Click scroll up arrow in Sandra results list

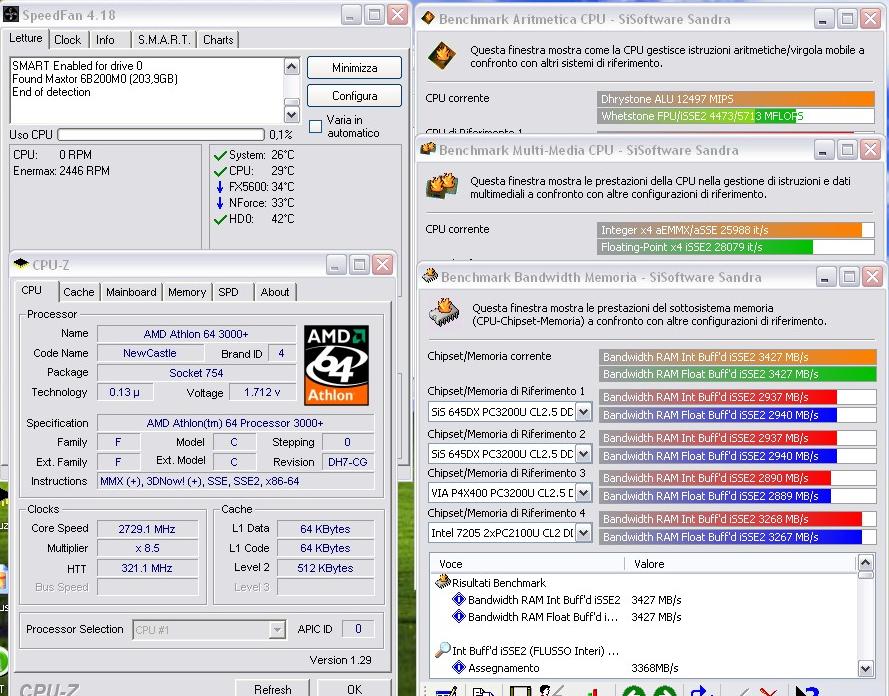coord(865,563)
